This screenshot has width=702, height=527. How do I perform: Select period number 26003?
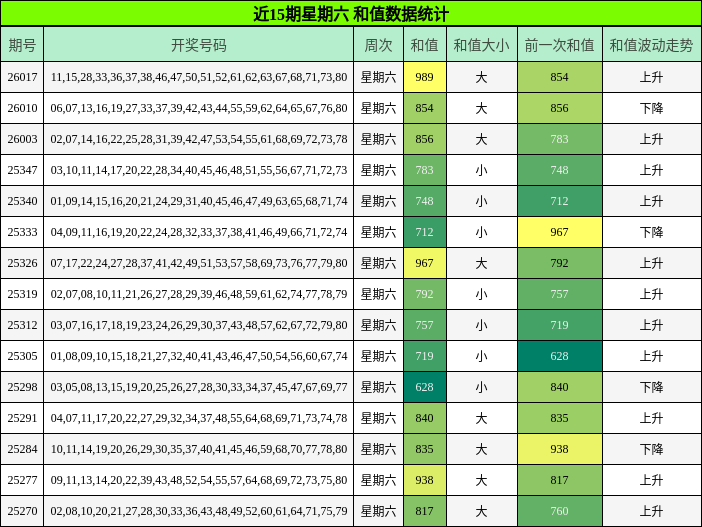tap(22, 139)
